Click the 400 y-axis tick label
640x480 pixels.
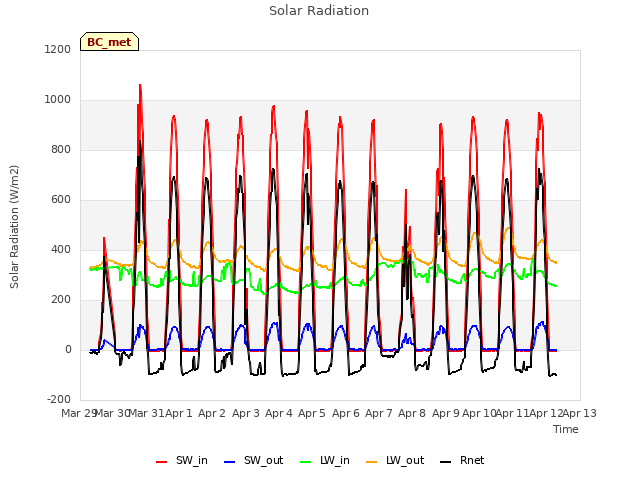61,250
